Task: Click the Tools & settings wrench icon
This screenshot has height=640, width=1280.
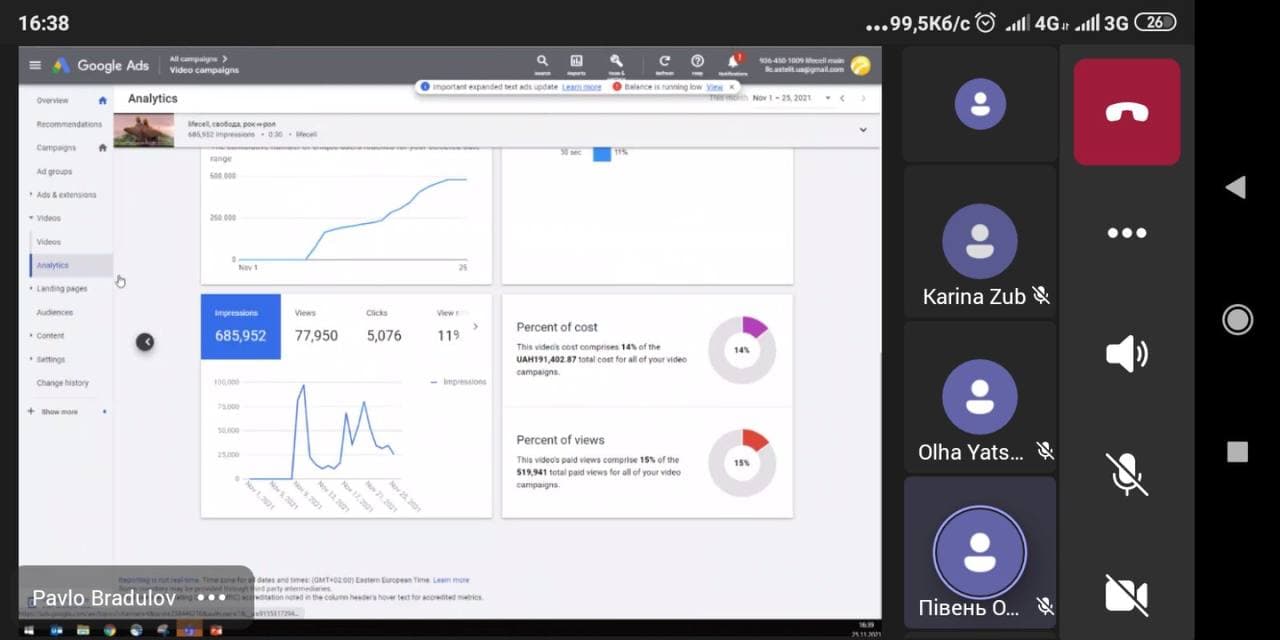Action: click(x=616, y=62)
